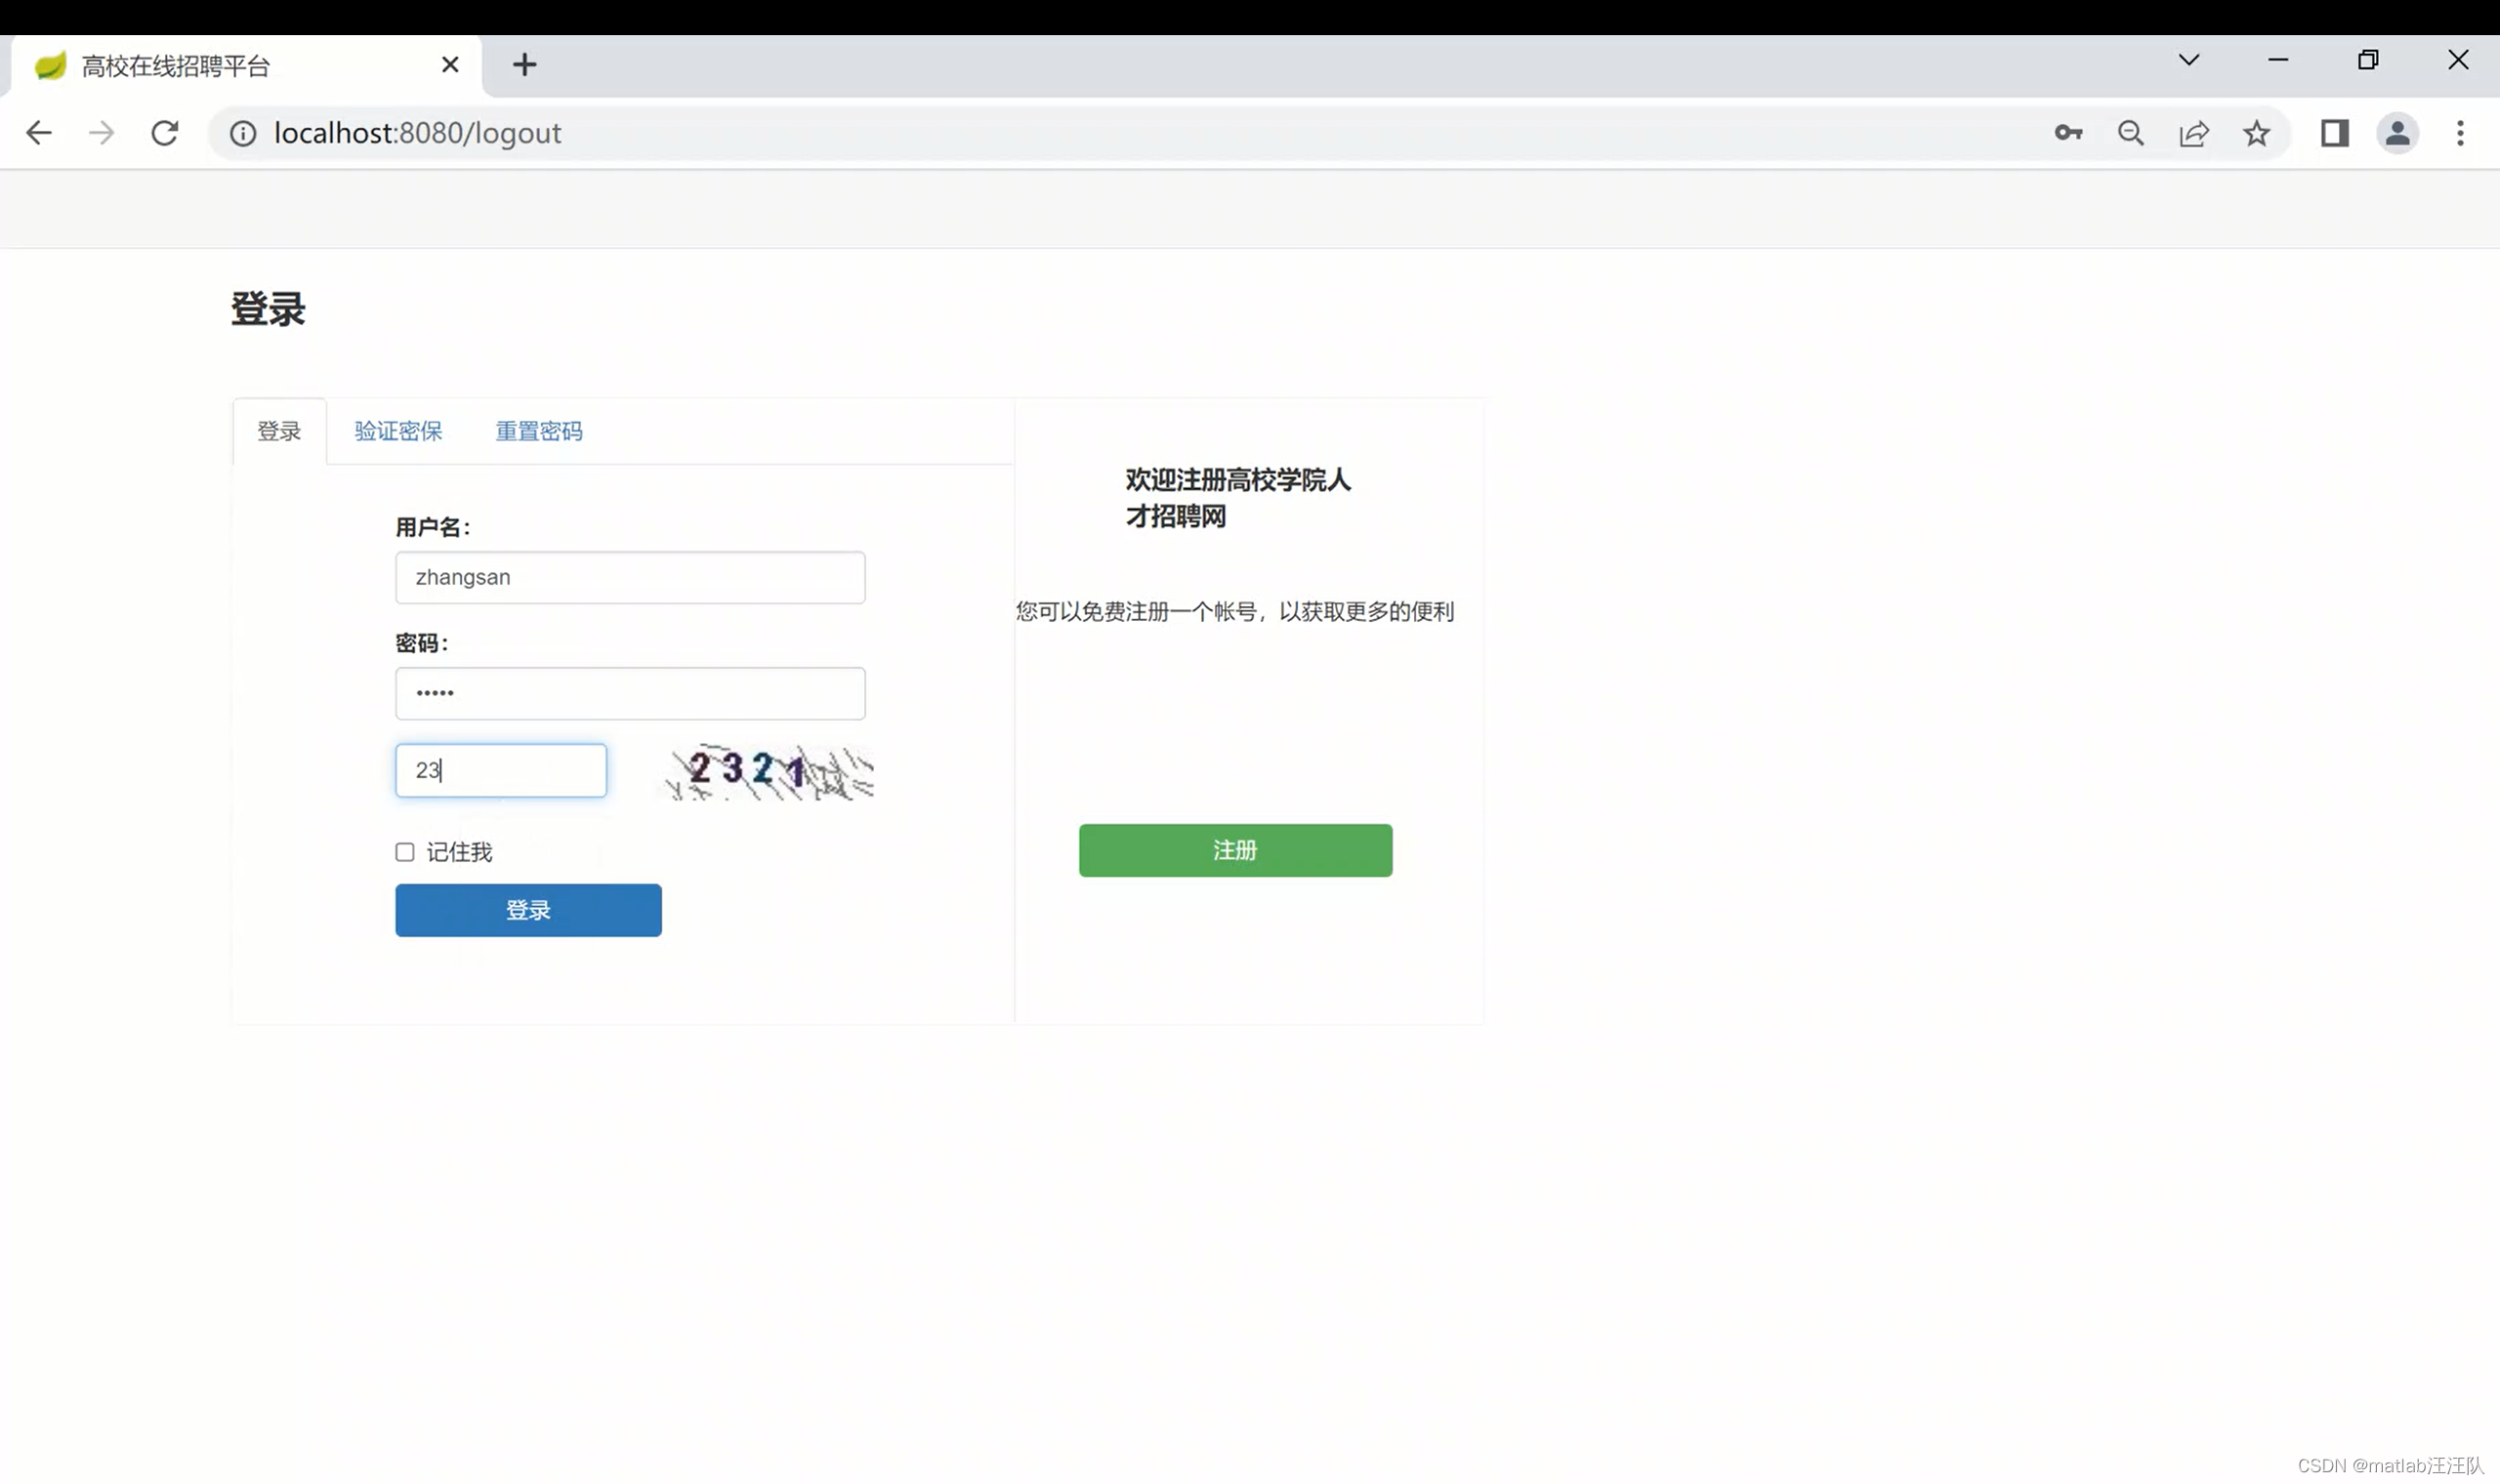Expand the tab search chevron

[x=2188, y=60]
